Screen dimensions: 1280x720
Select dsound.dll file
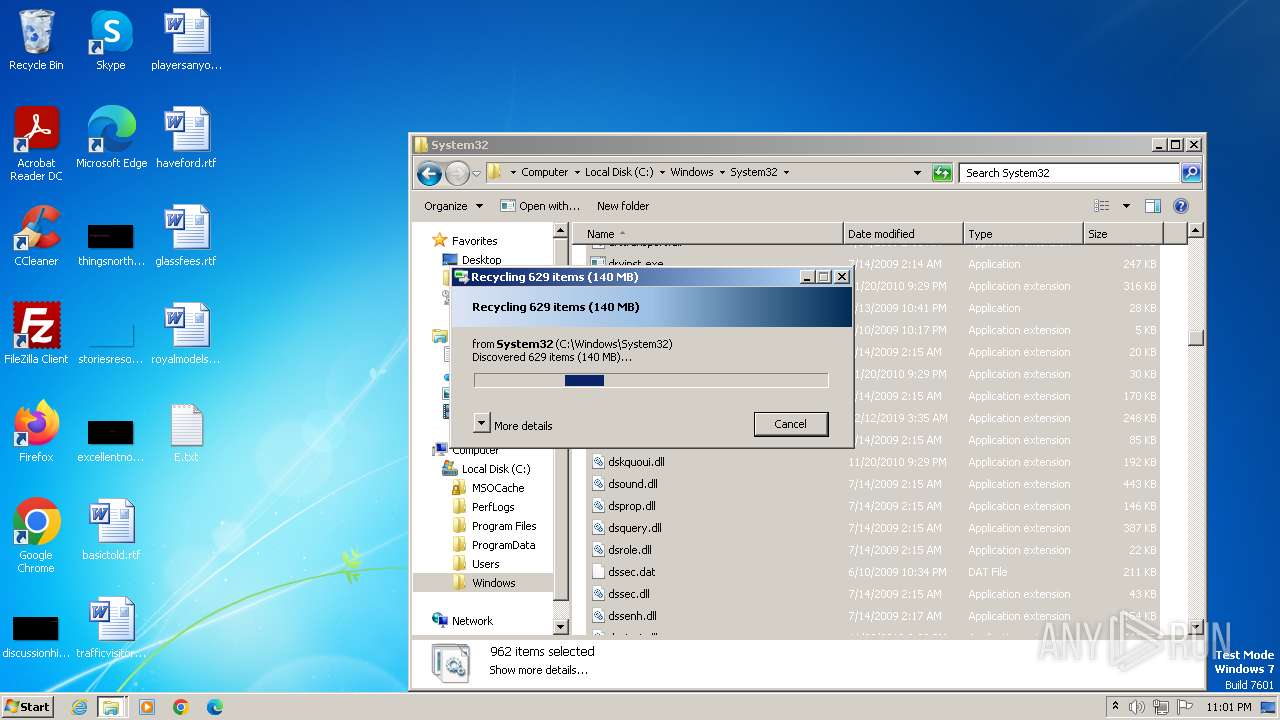click(x=632, y=484)
